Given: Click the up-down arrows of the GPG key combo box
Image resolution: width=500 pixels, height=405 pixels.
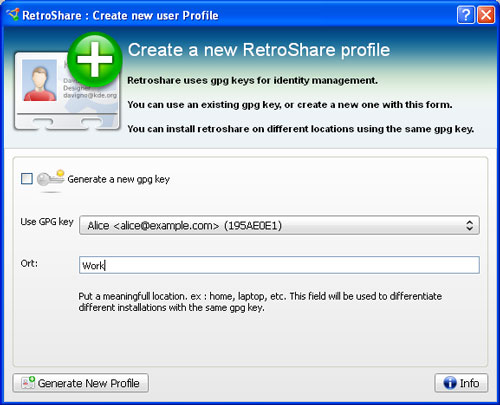Looking at the screenshot, I should (x=469, y=225).
